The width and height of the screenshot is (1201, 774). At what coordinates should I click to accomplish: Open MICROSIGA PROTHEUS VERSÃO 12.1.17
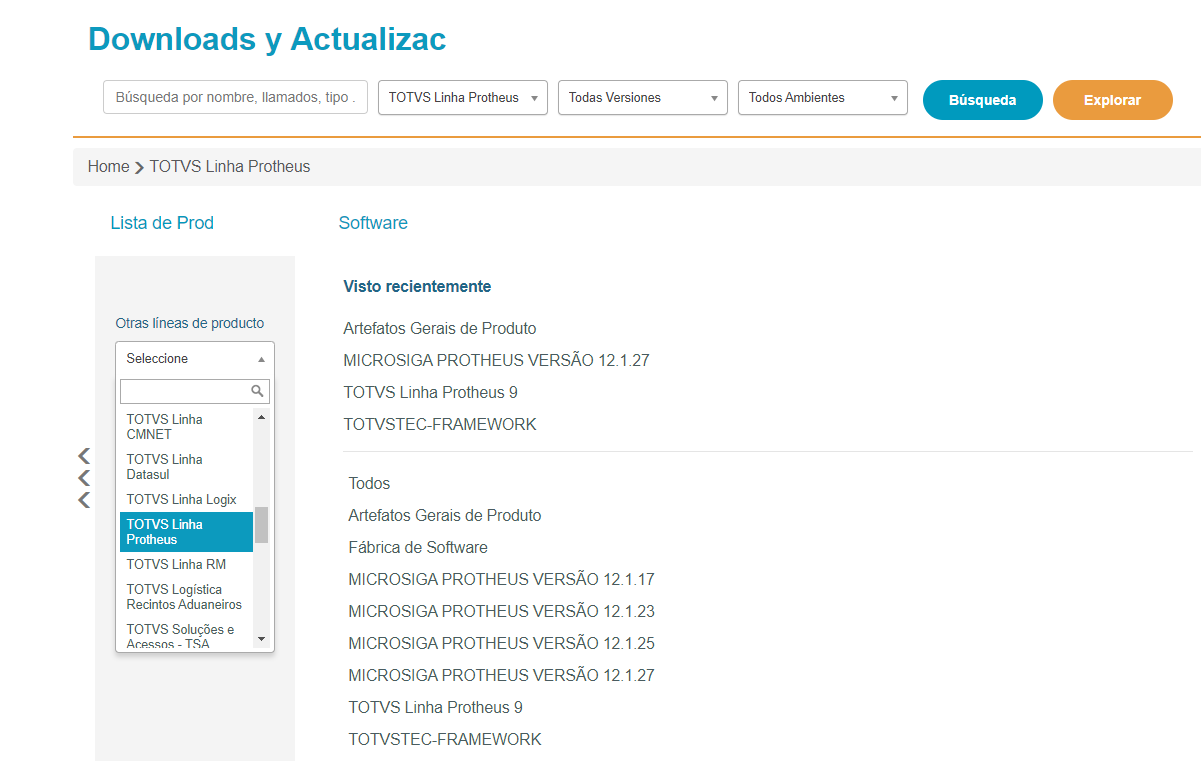click(501, 579)
